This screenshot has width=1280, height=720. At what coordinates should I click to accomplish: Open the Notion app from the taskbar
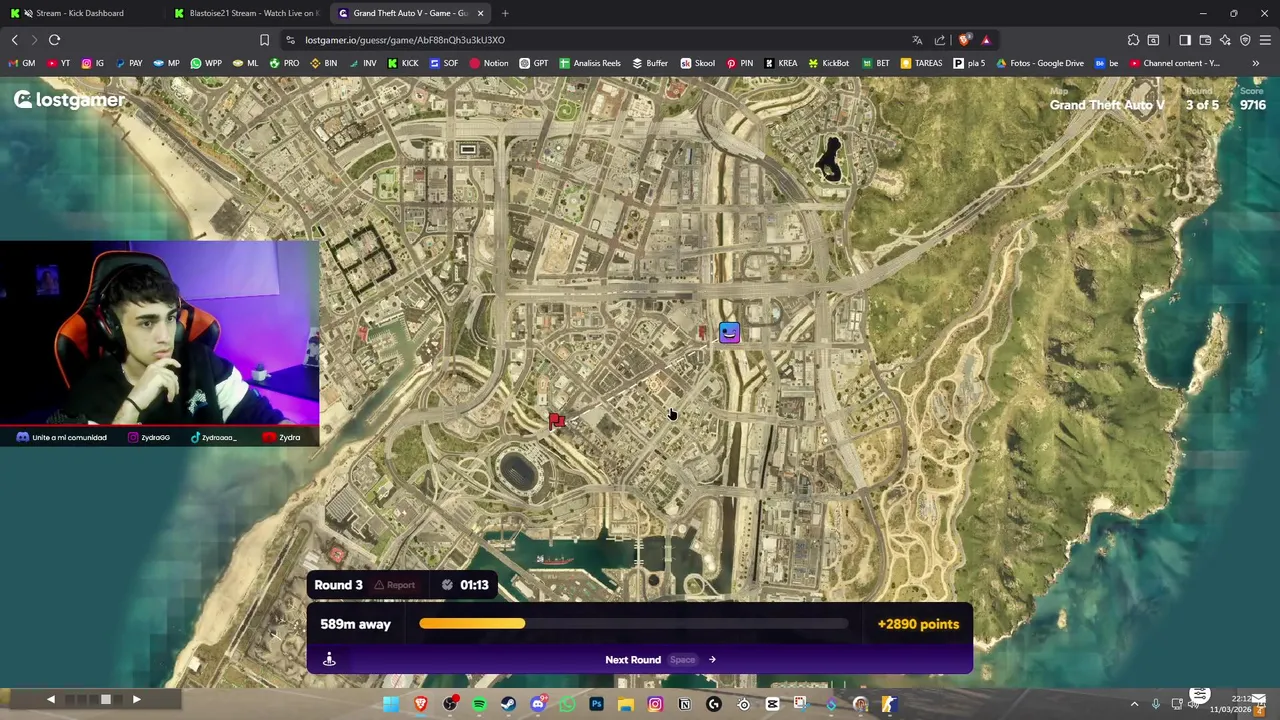click(684, 705)
